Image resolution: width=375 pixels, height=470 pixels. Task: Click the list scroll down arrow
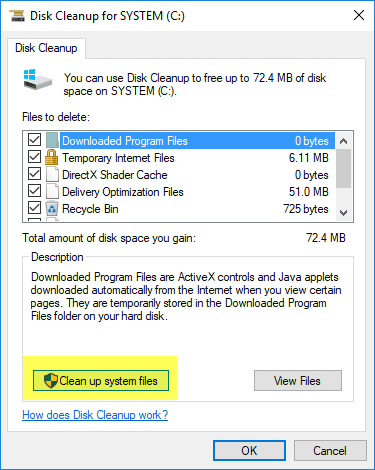pos(344,212)
